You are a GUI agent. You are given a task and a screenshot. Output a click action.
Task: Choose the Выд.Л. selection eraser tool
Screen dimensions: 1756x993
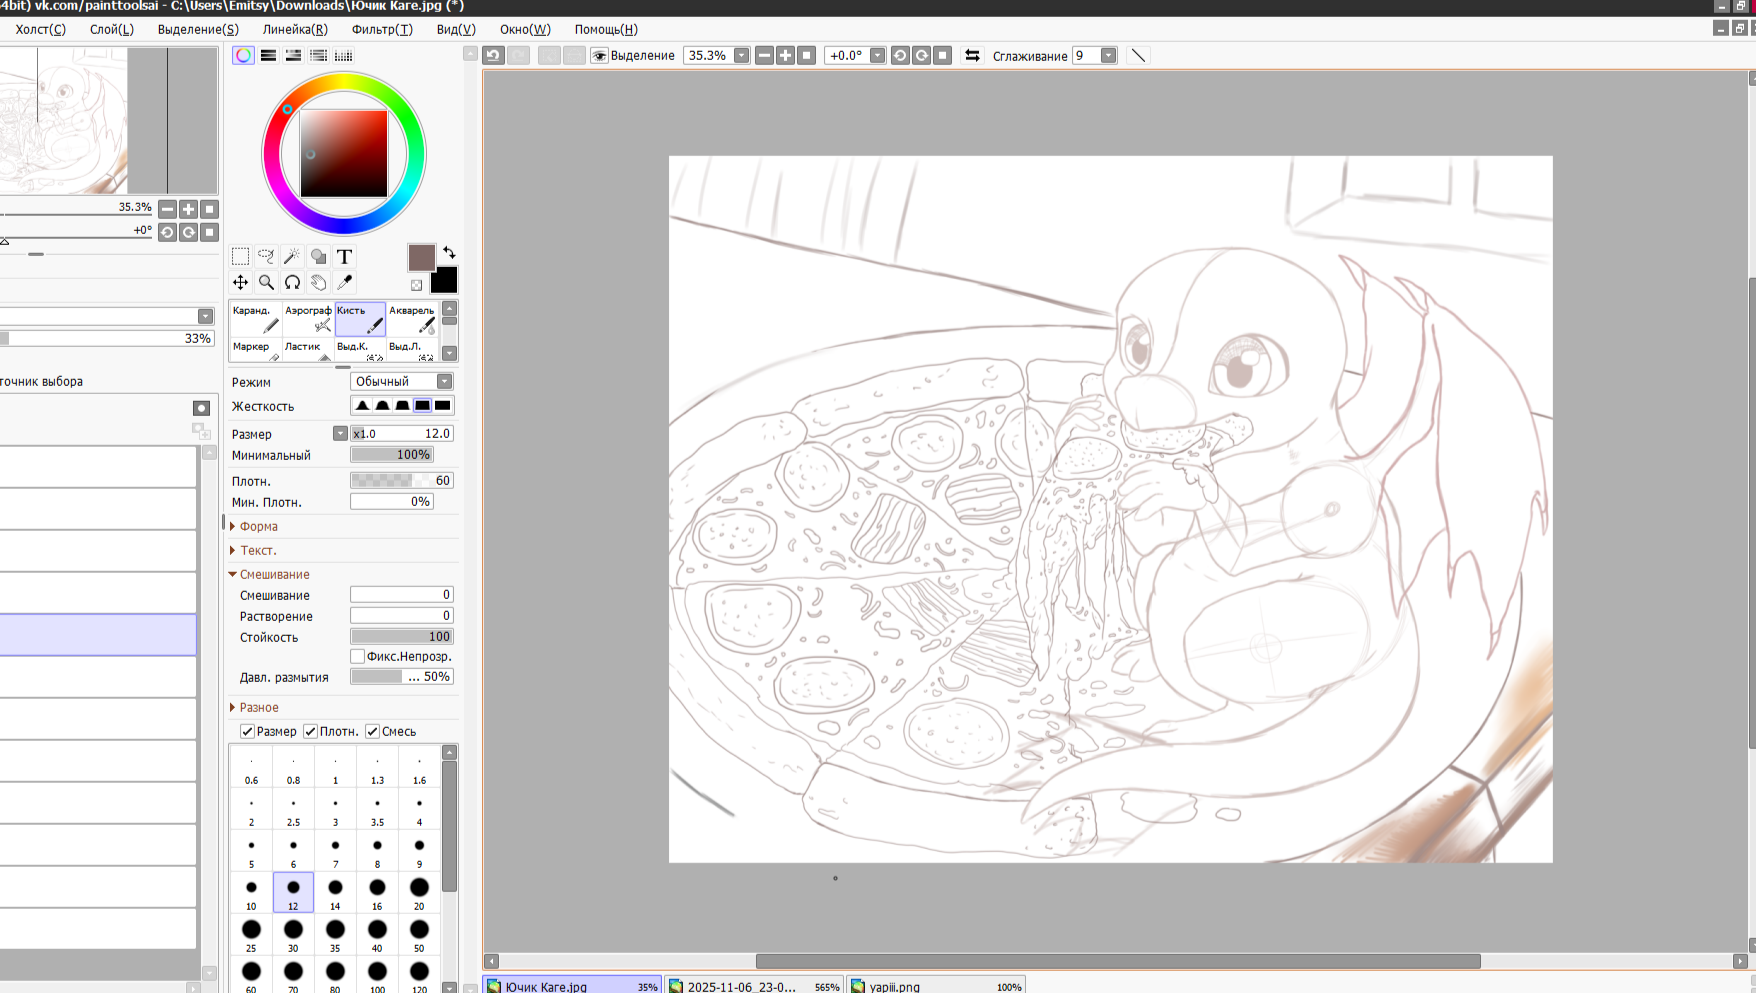tap(412, 349)
